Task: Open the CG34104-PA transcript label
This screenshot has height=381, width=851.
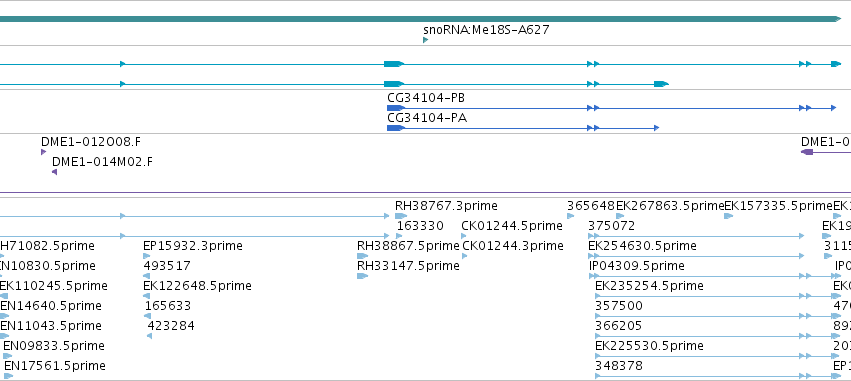Action: 427,118
